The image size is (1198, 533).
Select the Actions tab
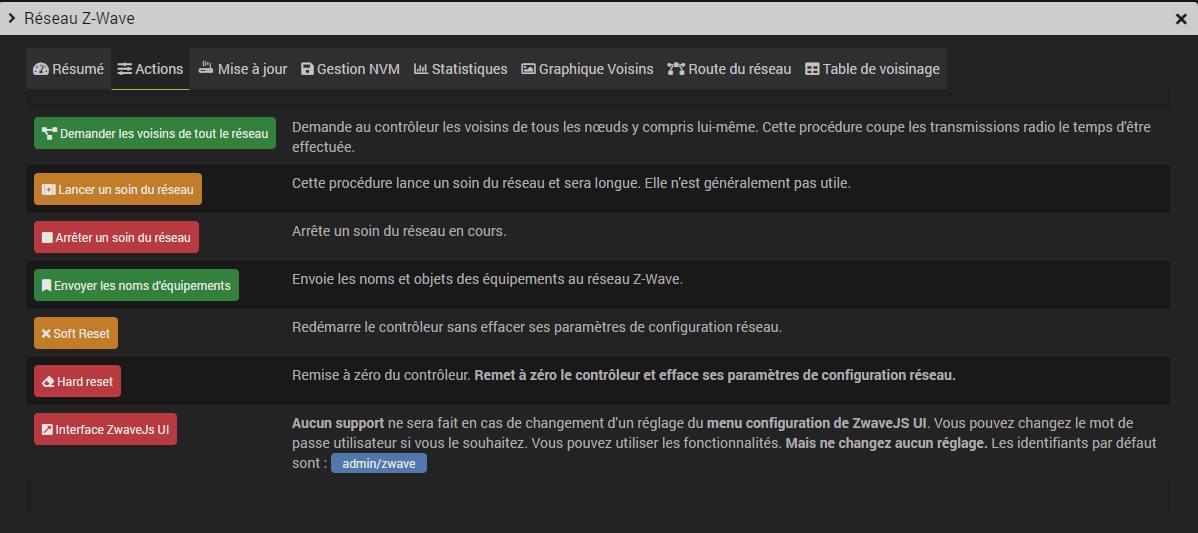(x=151, y=69)
